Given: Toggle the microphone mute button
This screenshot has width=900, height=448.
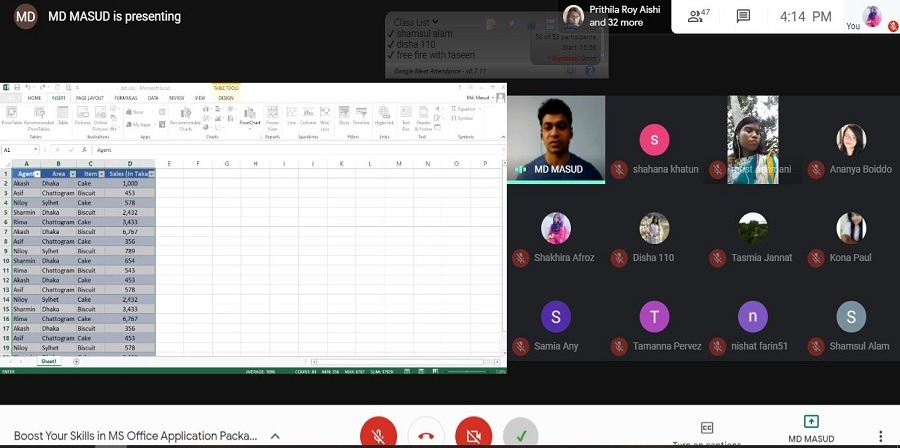Looking at the screenshot, I should click(x=379, y=435).
